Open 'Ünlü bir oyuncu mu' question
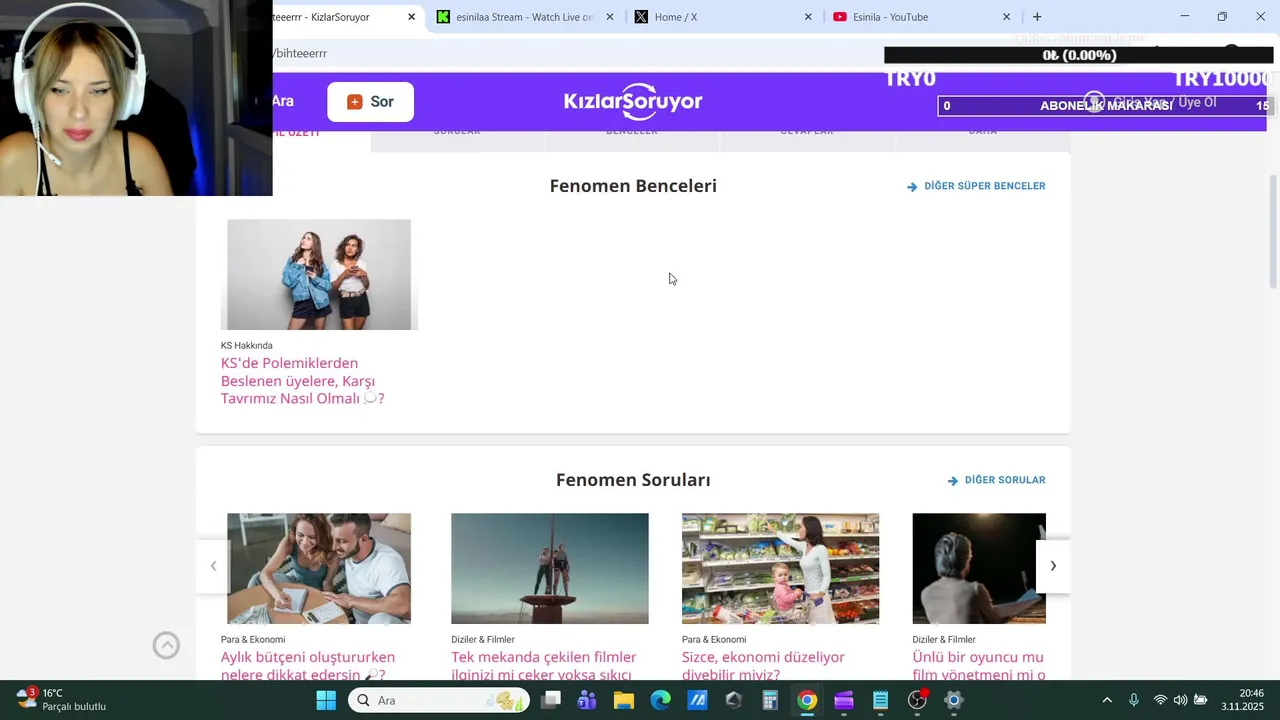 pyautogui.click(x=979, y=665)
